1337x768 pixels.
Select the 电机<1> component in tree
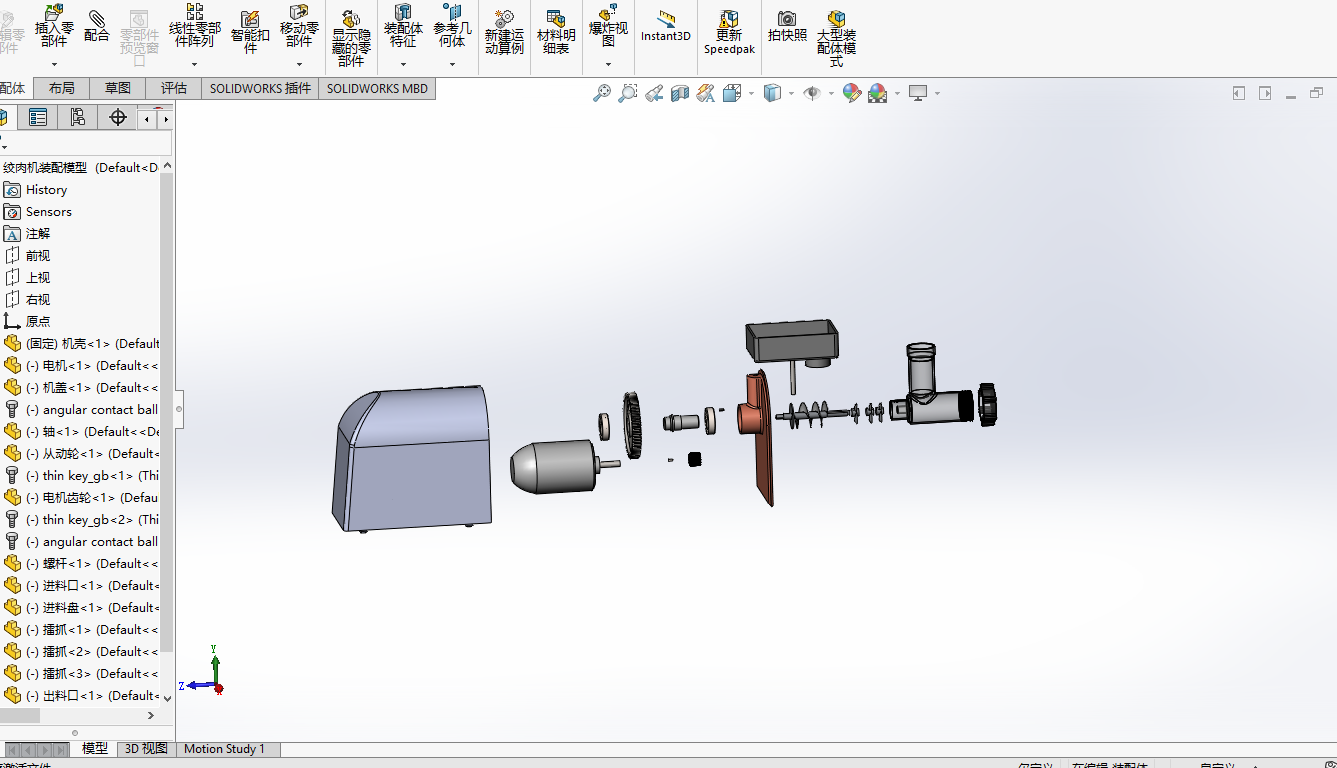click(81, 366)
